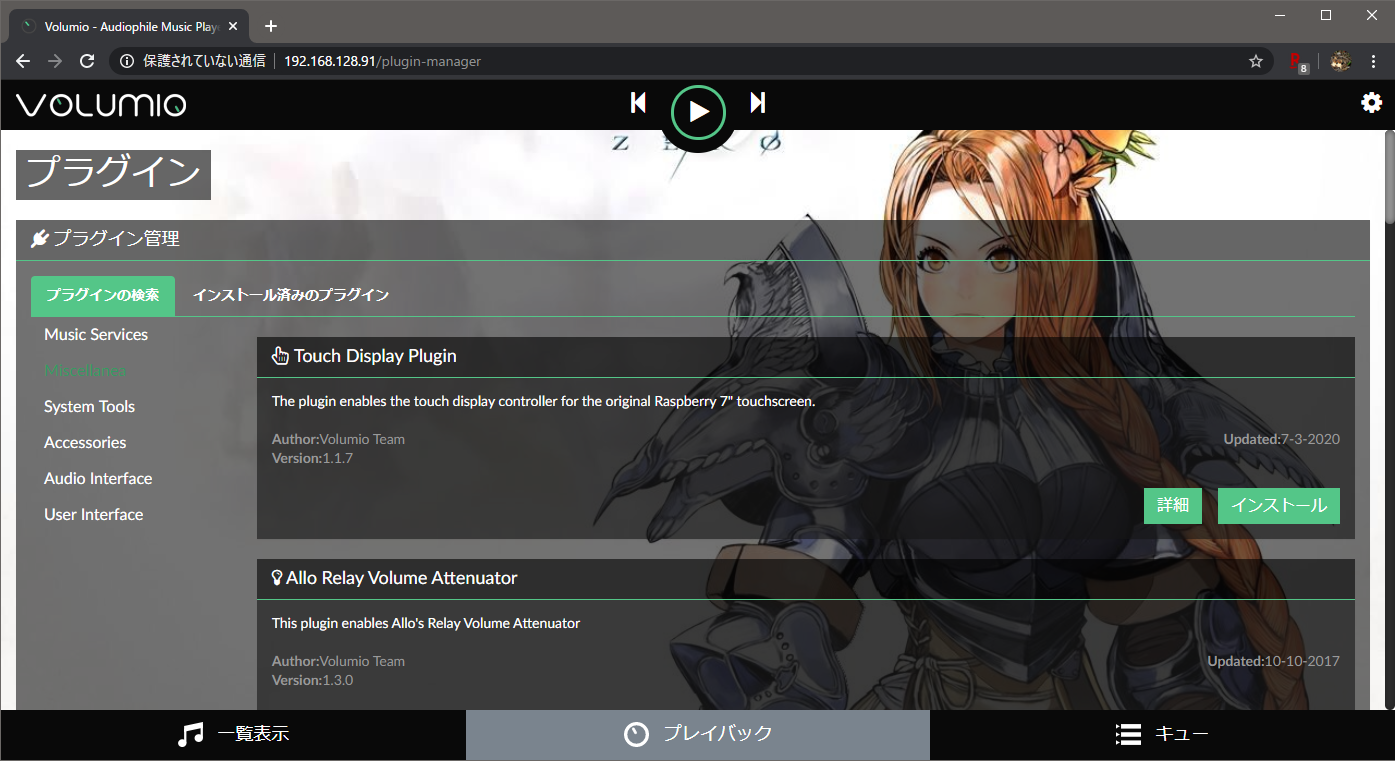Switch to インストール済みのプラグイン tab
This screenshot has height=761, width=1395.
click(x=291, y=295)
